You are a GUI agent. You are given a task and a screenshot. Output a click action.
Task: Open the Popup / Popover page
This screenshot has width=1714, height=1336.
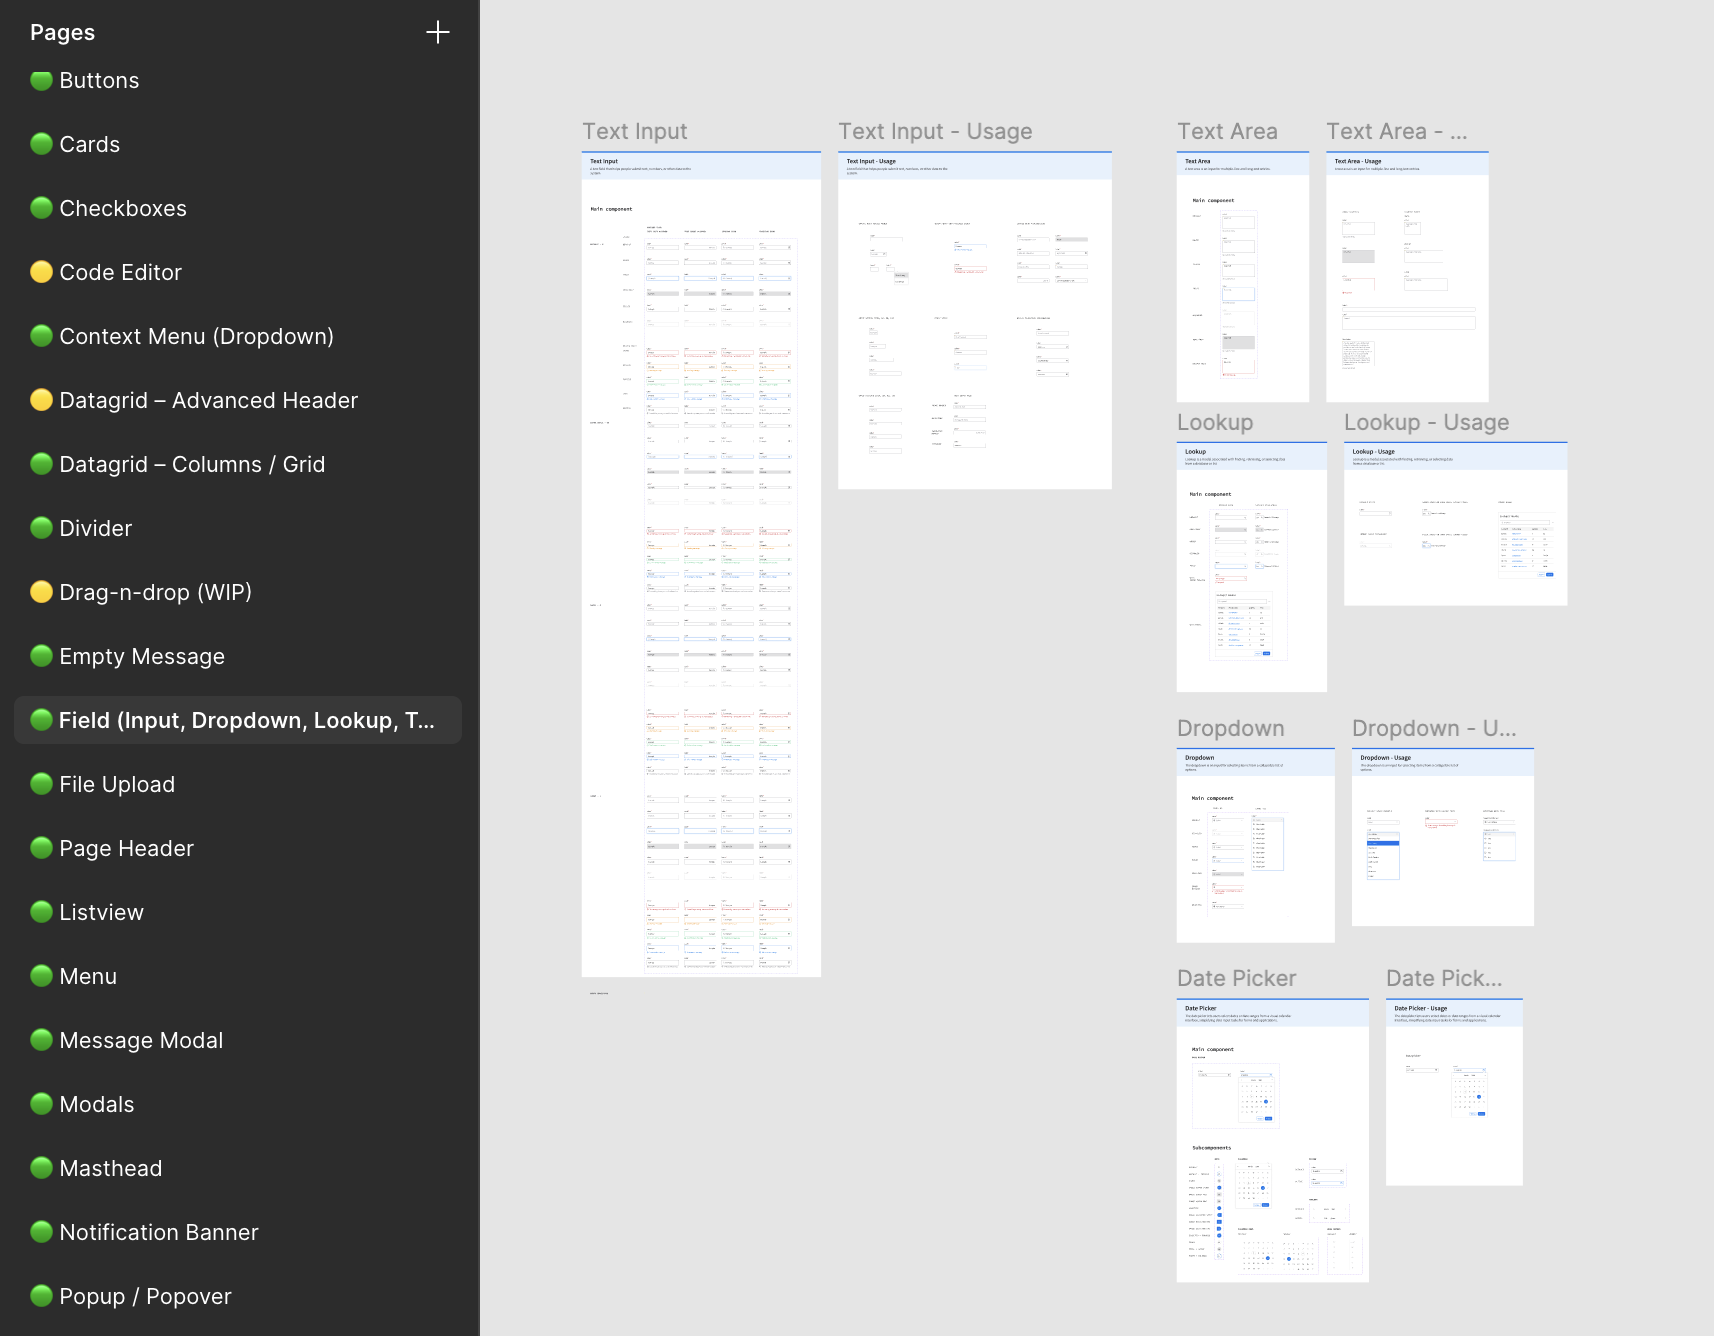[145, 1296]
